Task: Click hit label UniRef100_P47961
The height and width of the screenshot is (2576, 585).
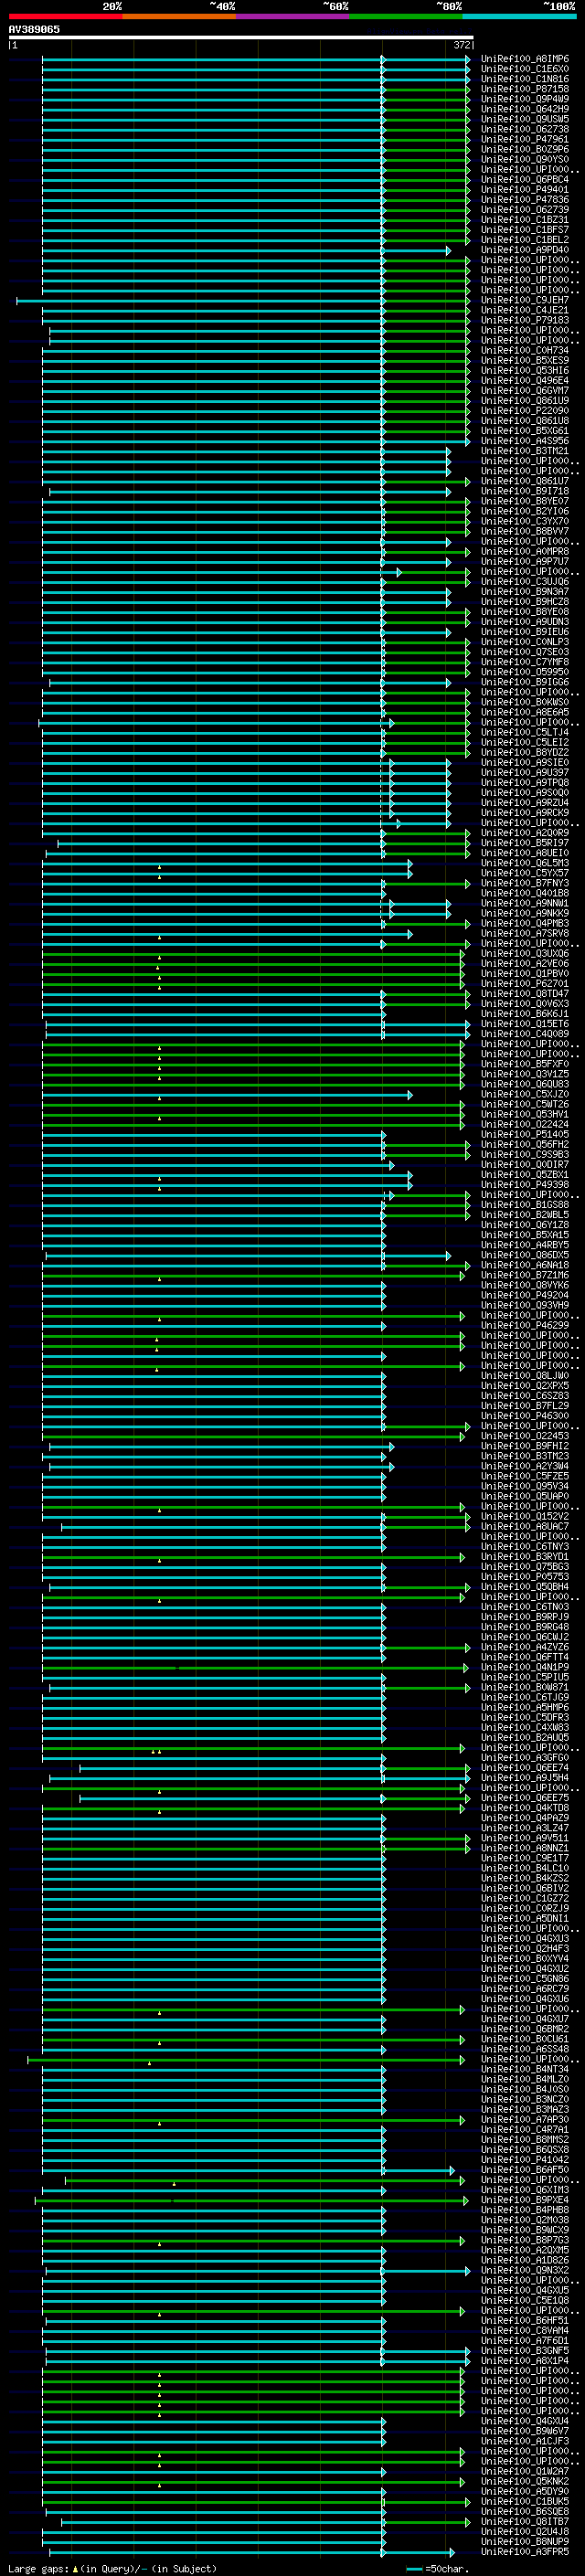Action: click(524, 139)
